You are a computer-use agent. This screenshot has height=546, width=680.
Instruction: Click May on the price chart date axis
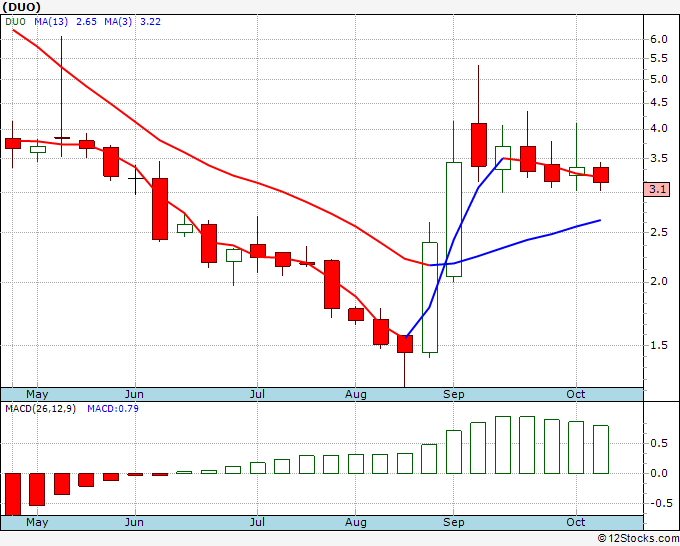coord(37,394)
